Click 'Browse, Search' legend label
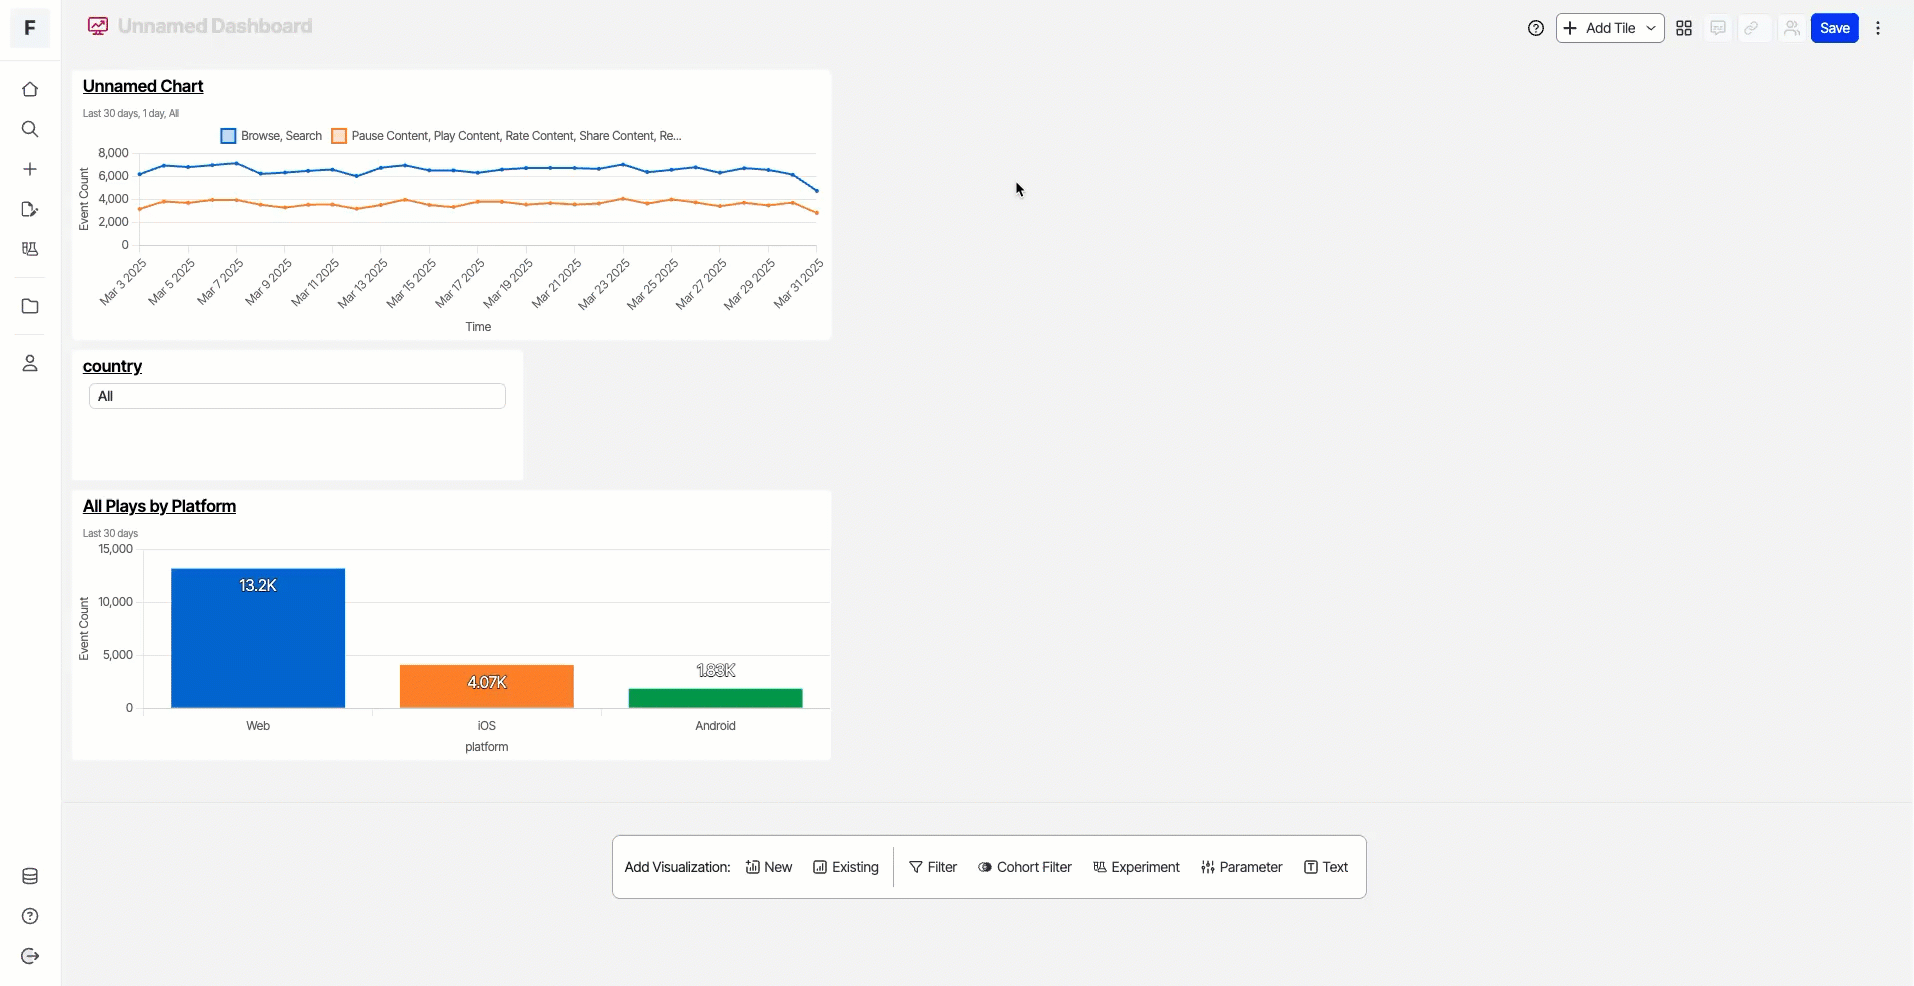The height and width of the screenshot is (986, 1914). [x=281, y=136]
